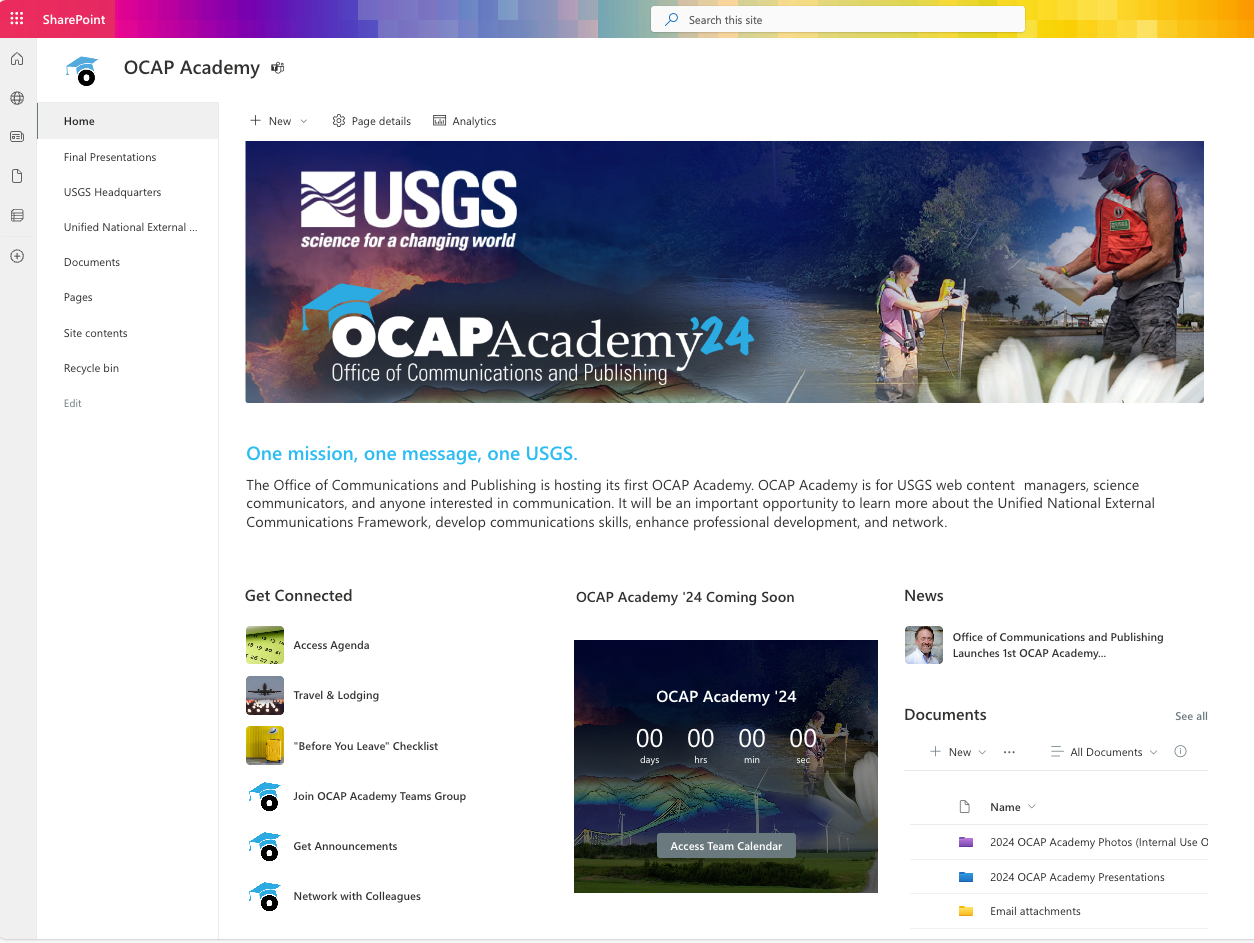This screenshot has height=943, width=1254.
Task: Click the yellow Email attachments folder icon
Action: click(x=966, y=911)
